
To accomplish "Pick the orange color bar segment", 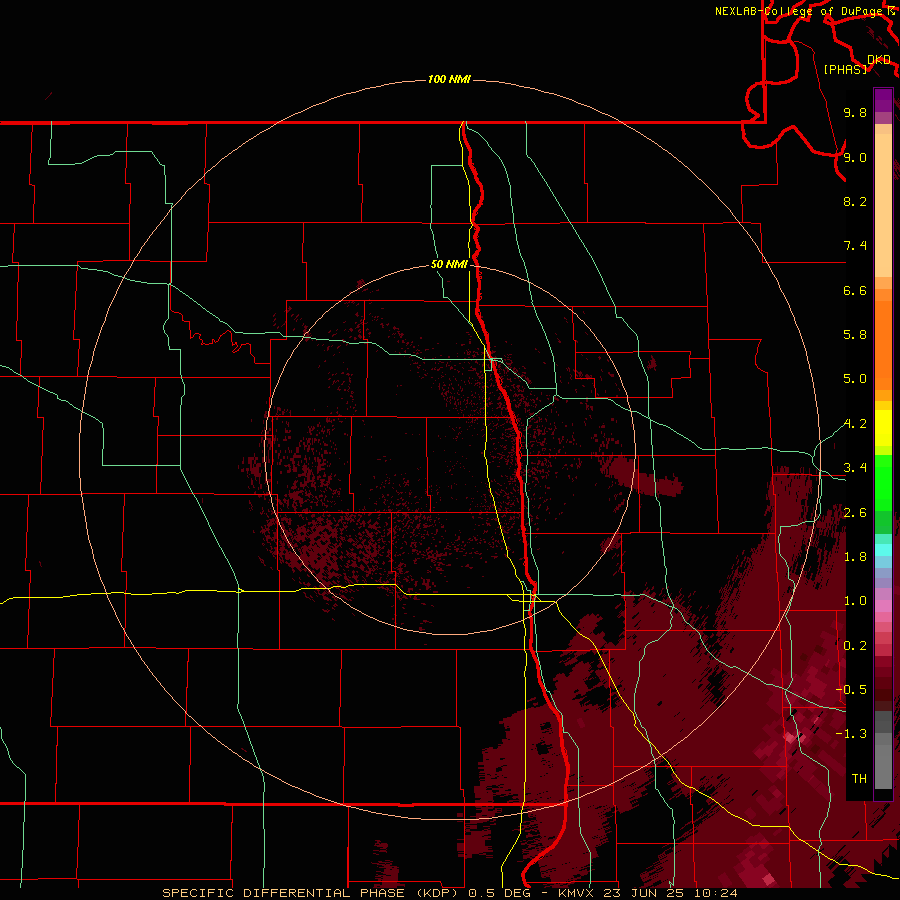I will click(x=883, y=344).
